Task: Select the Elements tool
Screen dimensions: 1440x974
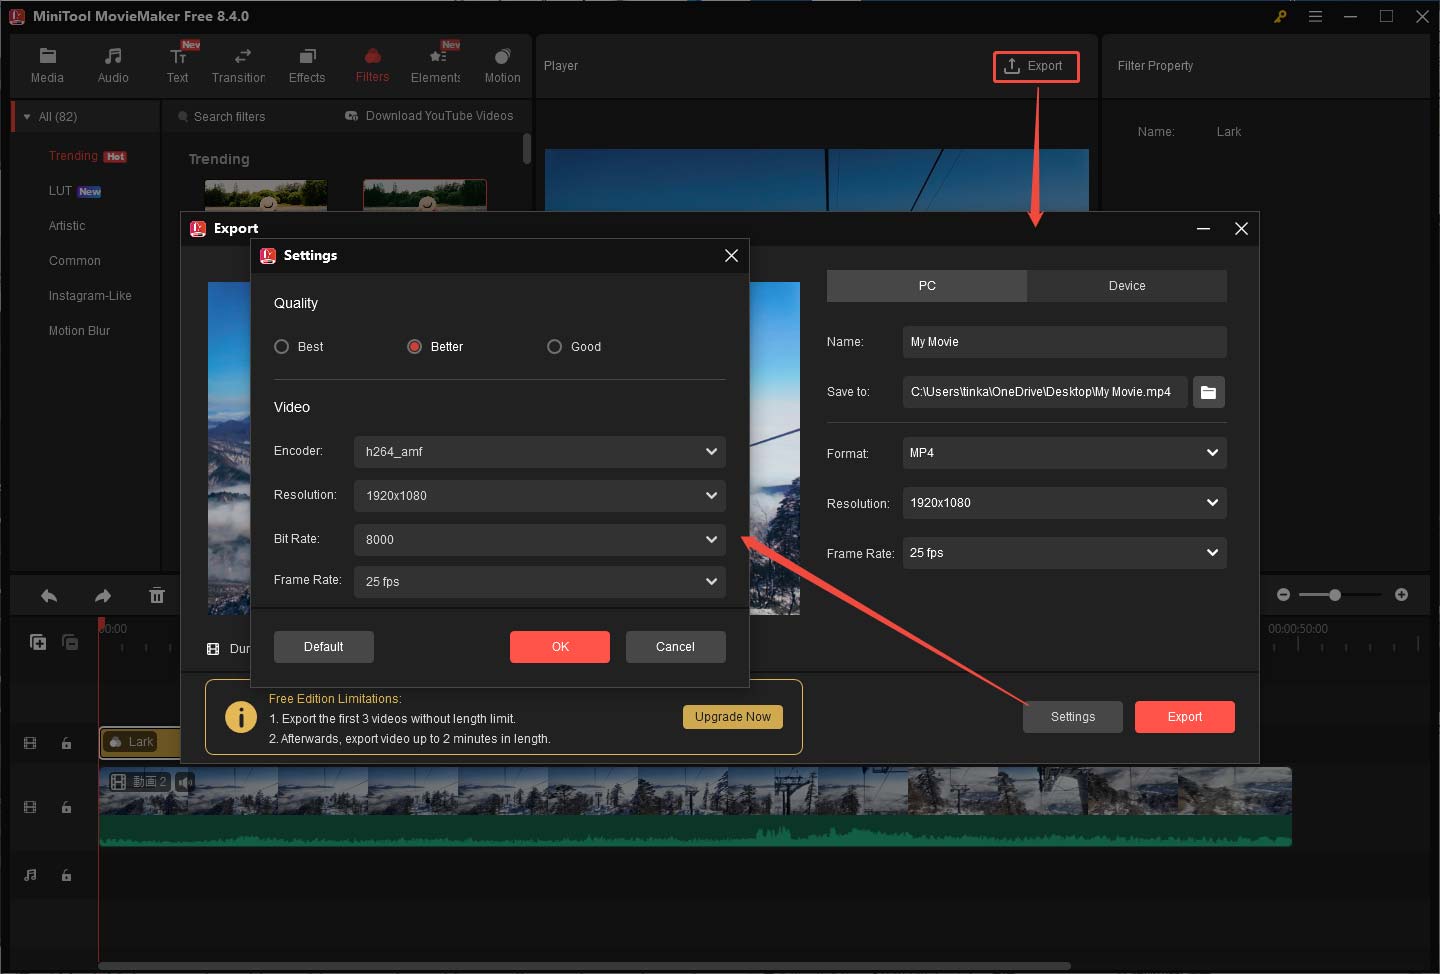Action: (x=435, y=64)
